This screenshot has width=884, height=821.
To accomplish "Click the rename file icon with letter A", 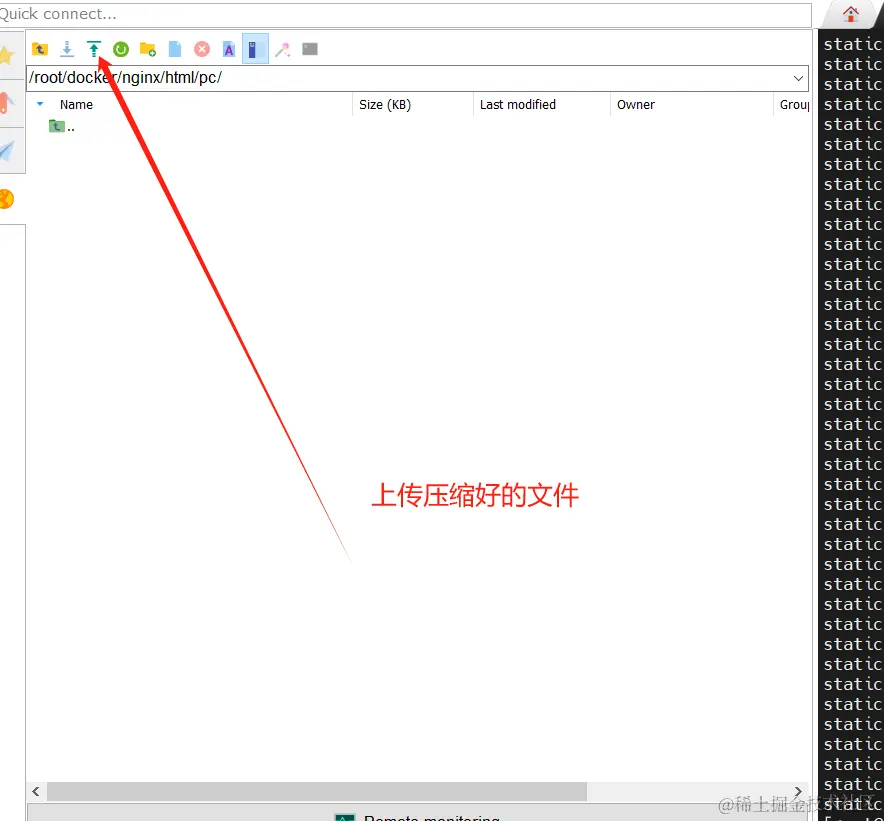I will coord(229,49).
